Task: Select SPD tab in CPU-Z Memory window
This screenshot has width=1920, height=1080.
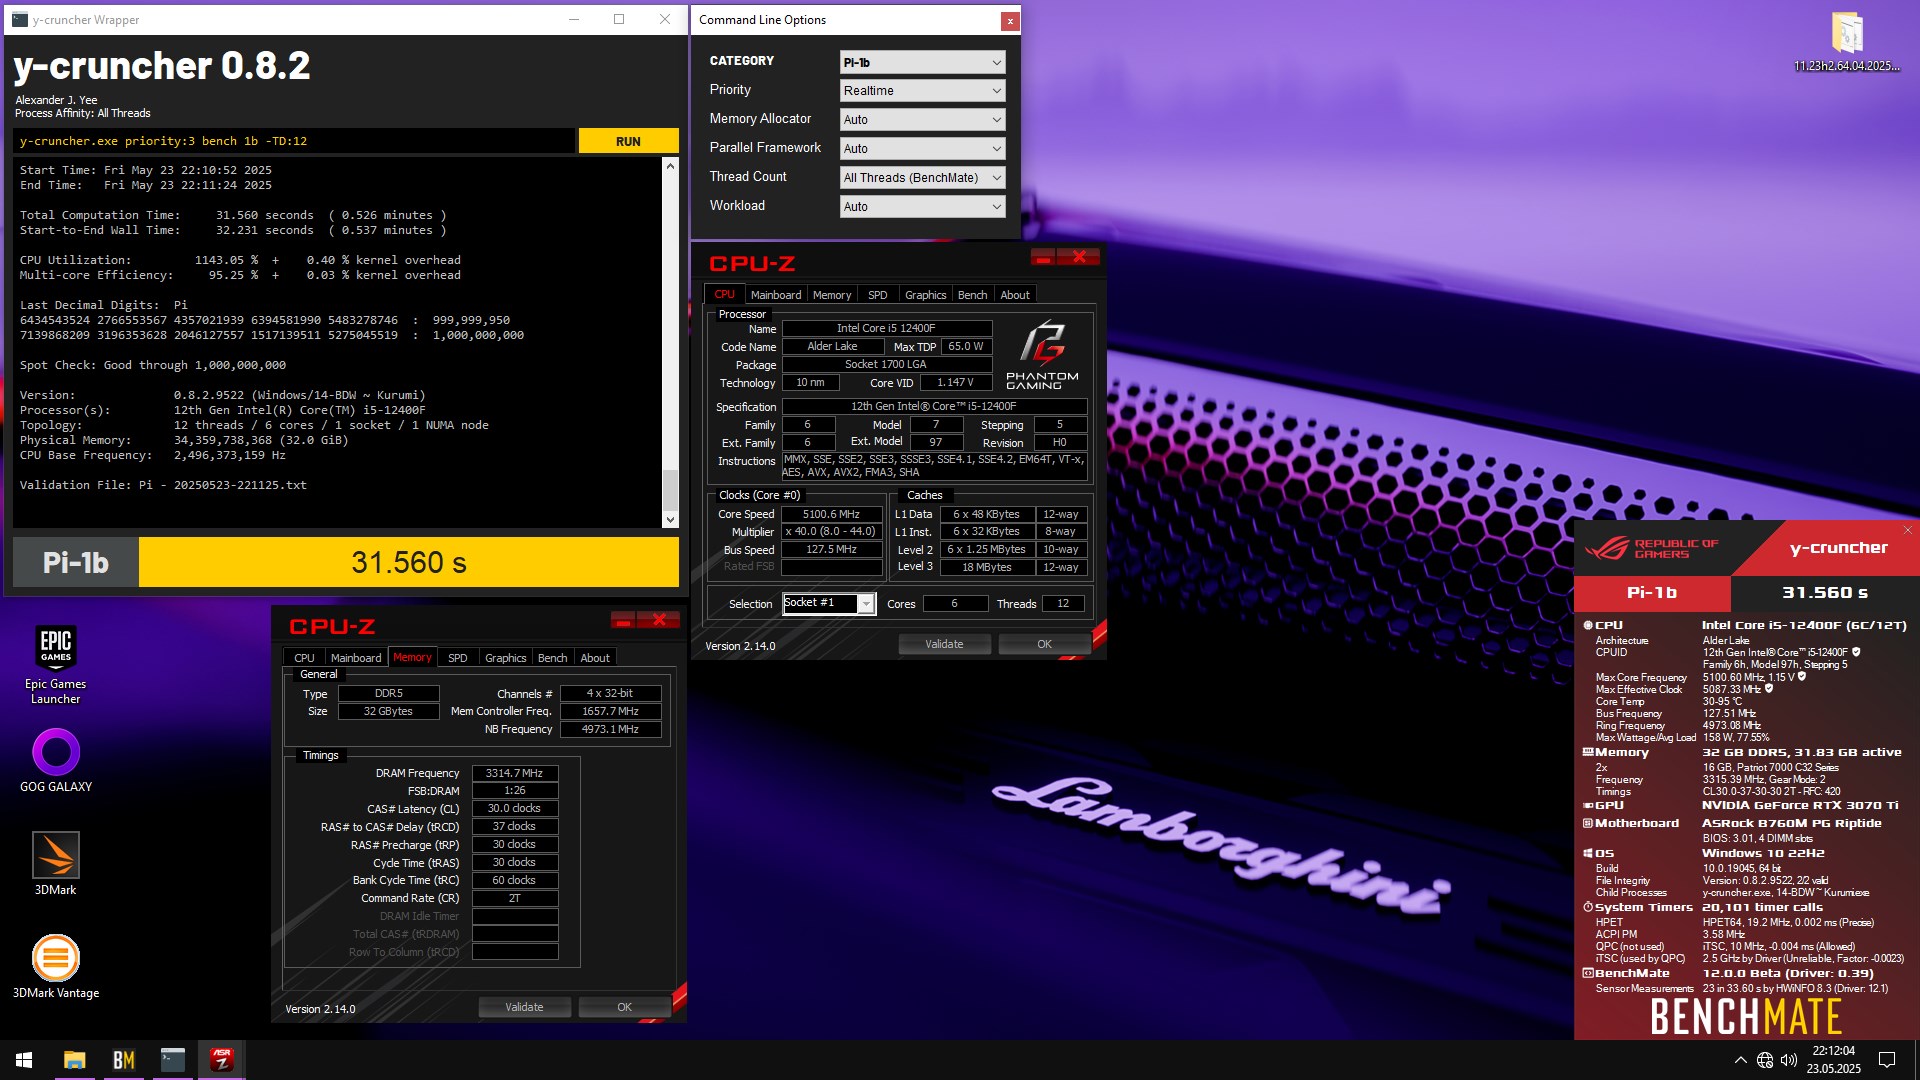Action: pos(457,658)
